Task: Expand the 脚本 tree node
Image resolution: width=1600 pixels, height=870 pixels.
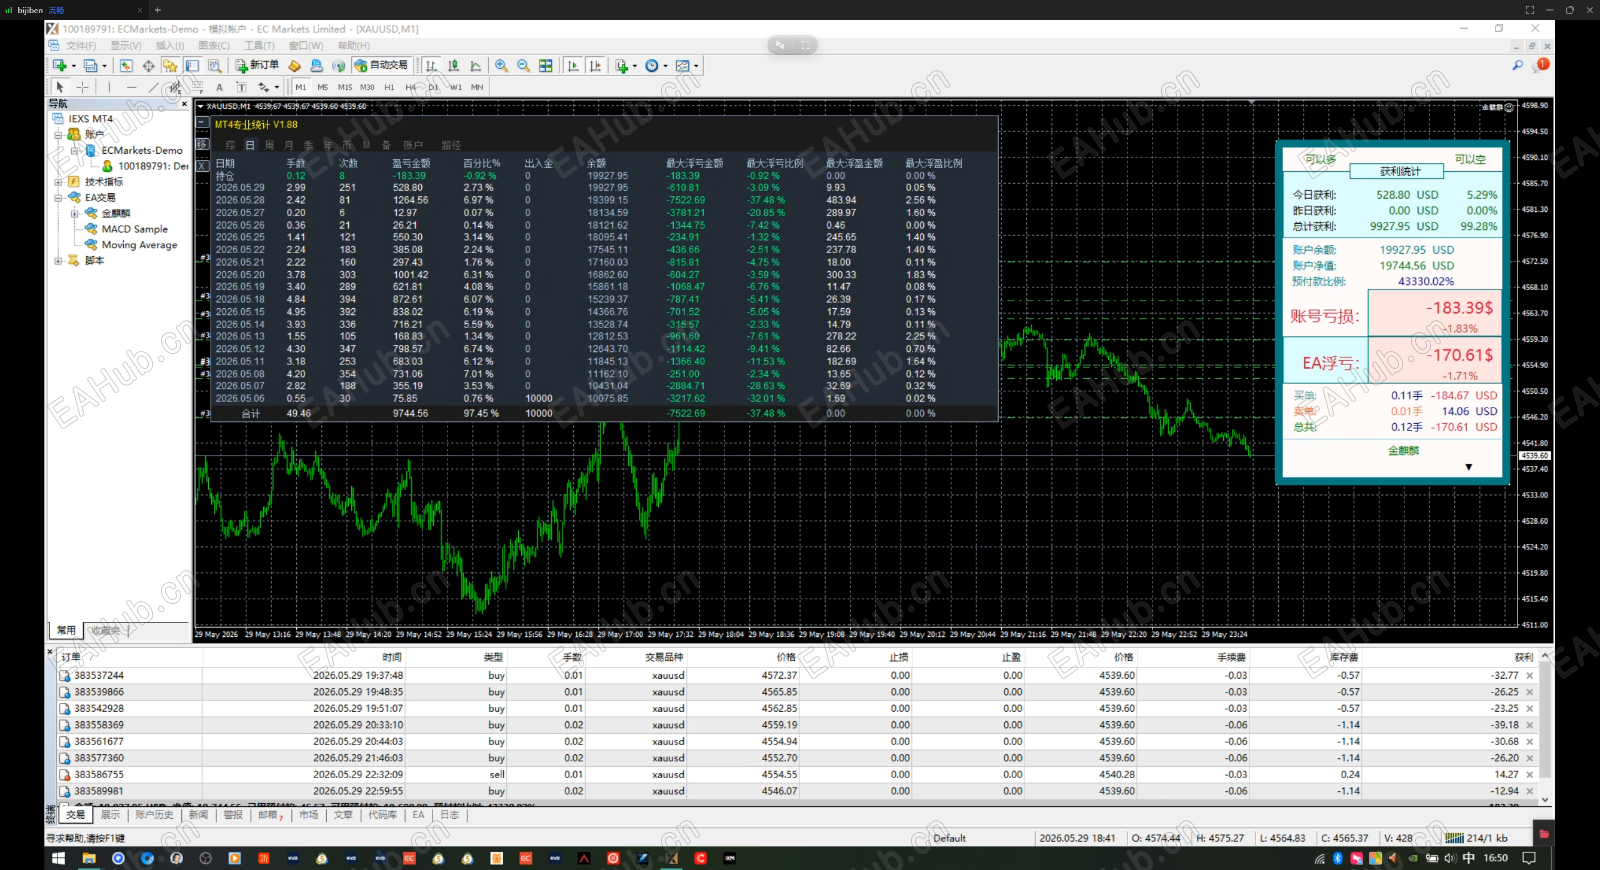Action: click(59, 261)
